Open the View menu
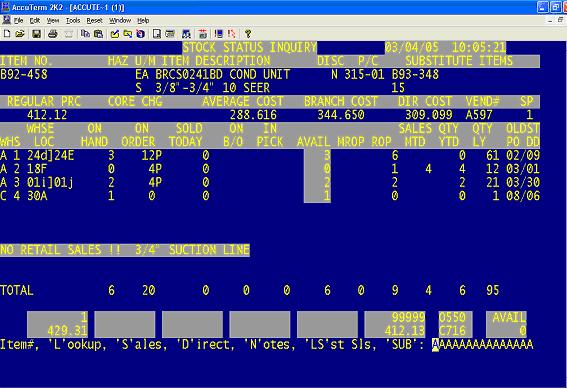Screen dimensions: 567x389 pos(53,21)
